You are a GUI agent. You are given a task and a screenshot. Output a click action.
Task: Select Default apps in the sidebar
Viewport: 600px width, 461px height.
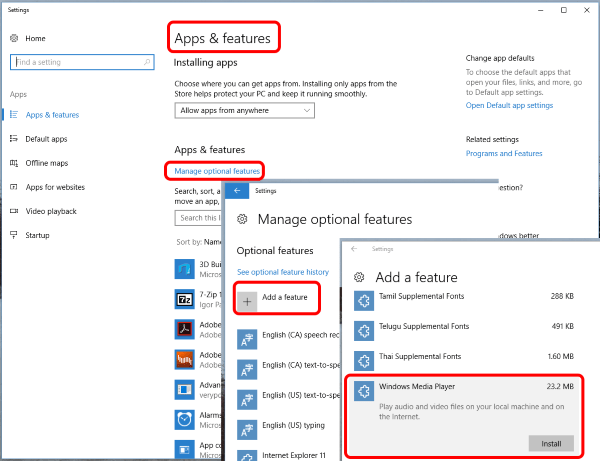coord(45,139)
